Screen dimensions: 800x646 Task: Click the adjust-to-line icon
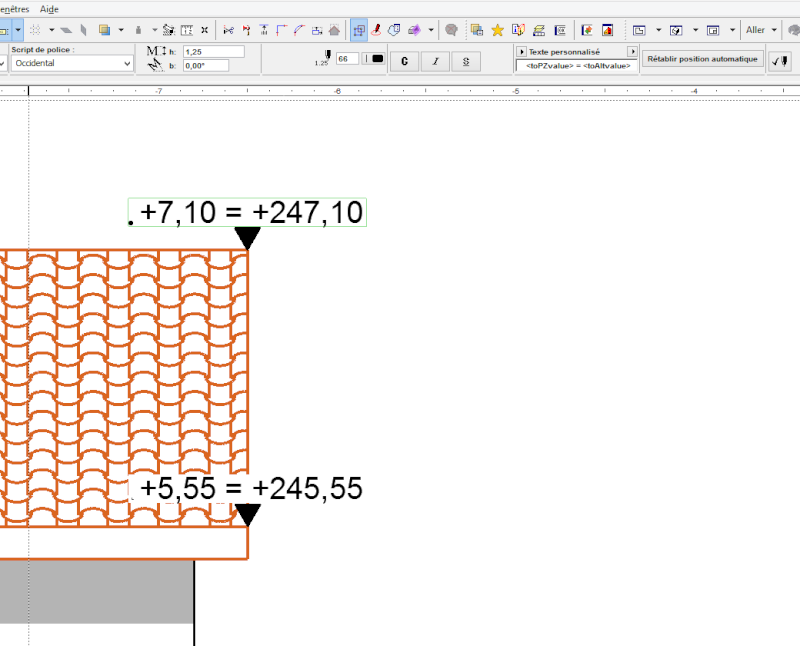click(264, 30)
